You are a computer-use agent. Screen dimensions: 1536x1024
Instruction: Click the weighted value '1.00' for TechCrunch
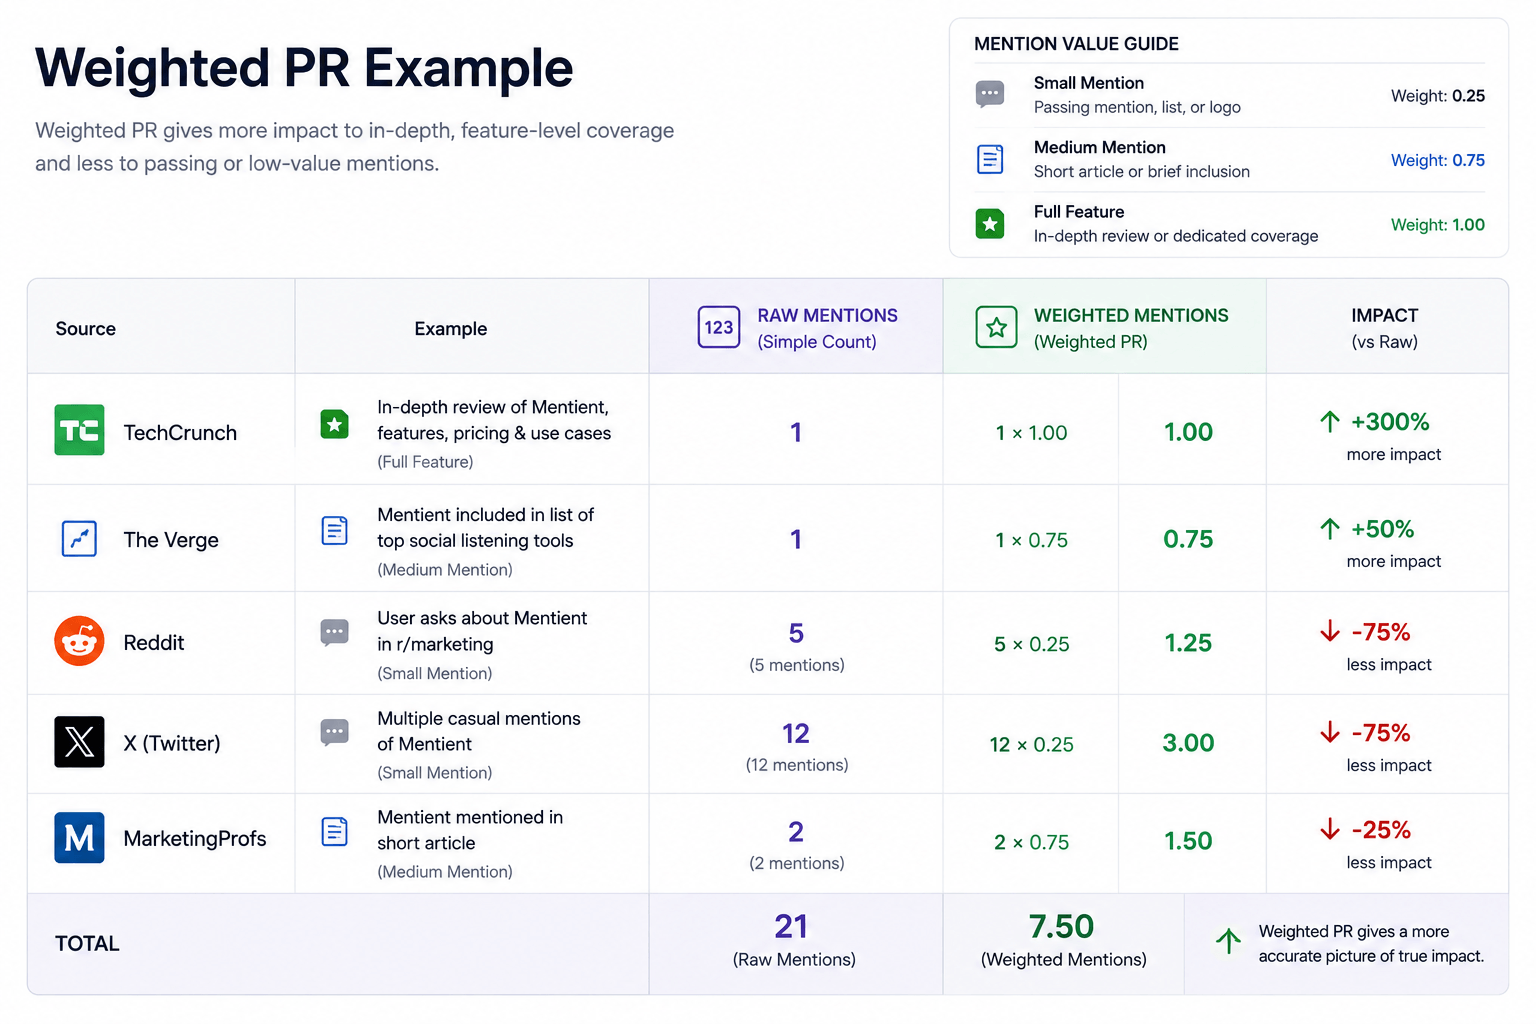[1188, 432]
